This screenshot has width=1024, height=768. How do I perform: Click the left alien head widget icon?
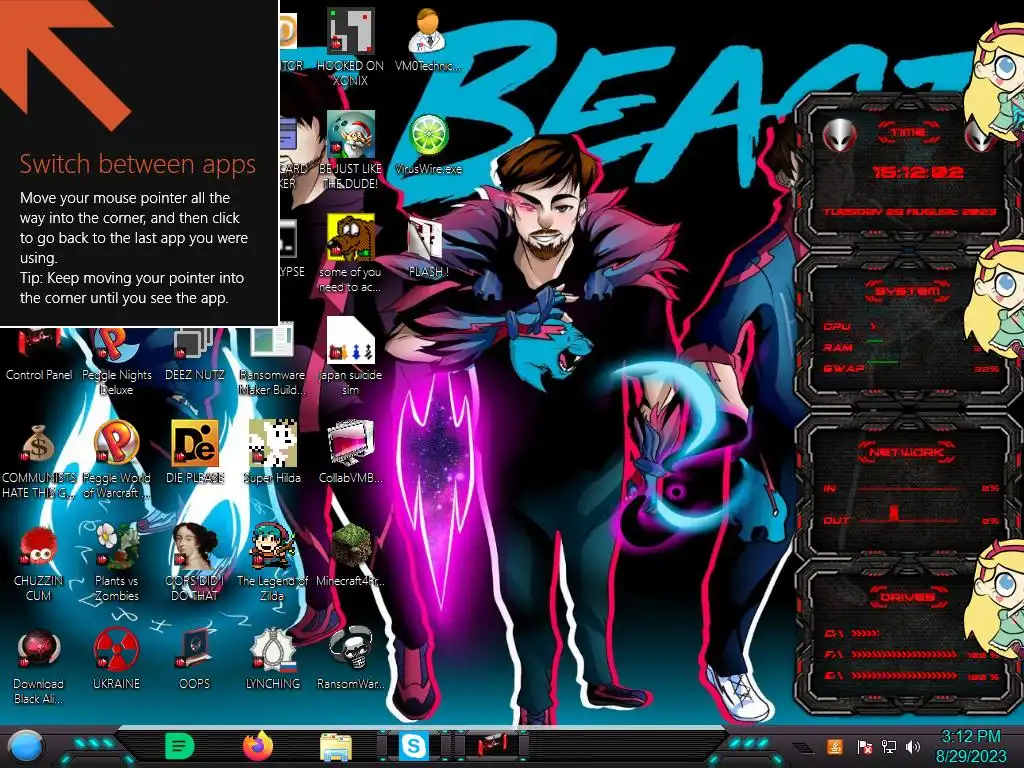point(839,136)
